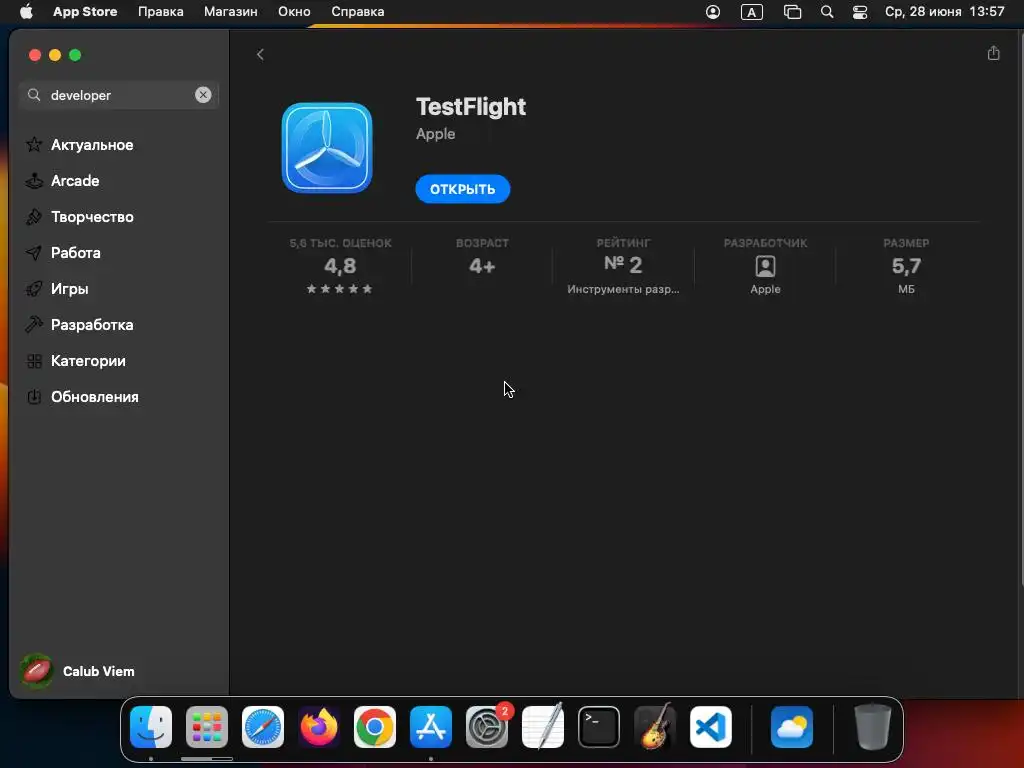The image size is (1024, 768).
Task: Open the Магазин menu
Action: [231, 12]
